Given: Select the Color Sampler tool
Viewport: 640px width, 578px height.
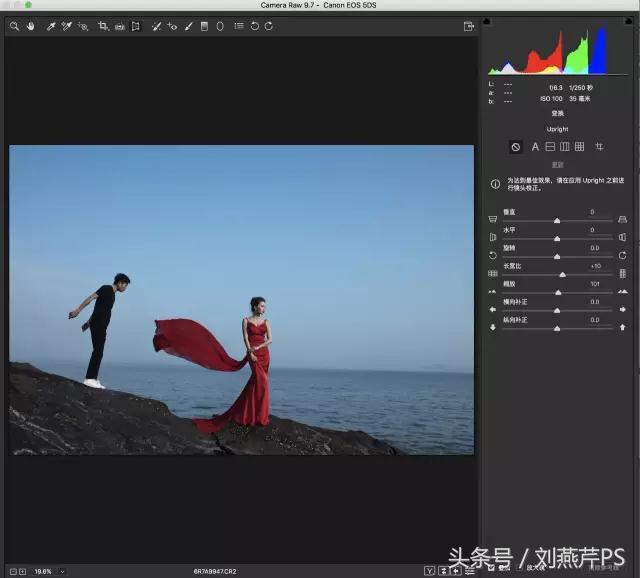Looking at the screenshot, I should pos(67,27).
